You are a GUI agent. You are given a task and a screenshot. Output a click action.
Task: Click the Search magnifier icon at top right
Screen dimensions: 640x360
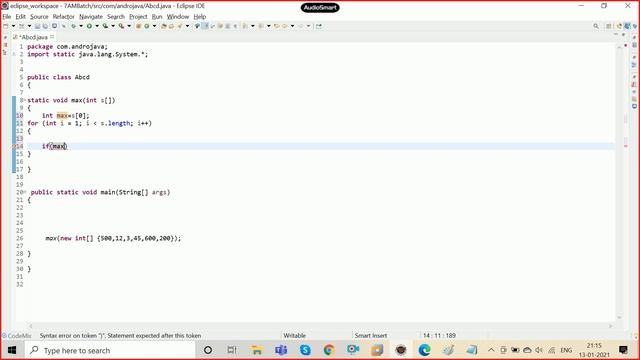(596, 26)
